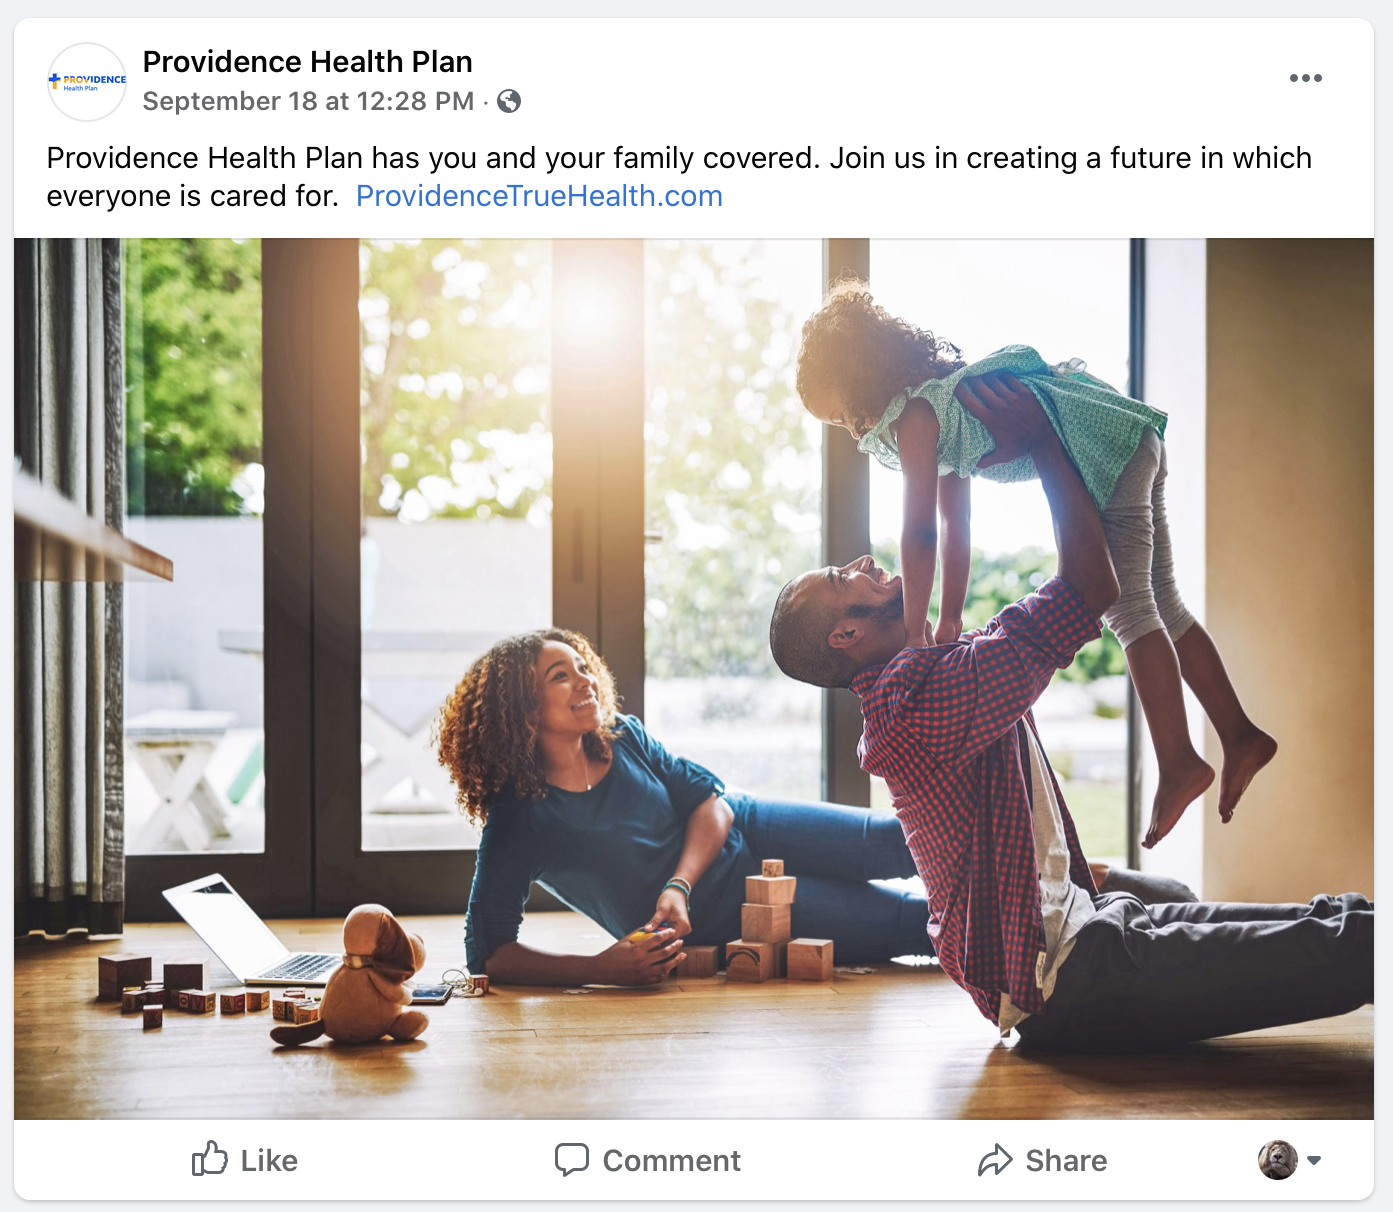Click the speech bubble Comment icon
Screen dimensions: 1393x1212
pyautogui.click(x=572, y=1160)
